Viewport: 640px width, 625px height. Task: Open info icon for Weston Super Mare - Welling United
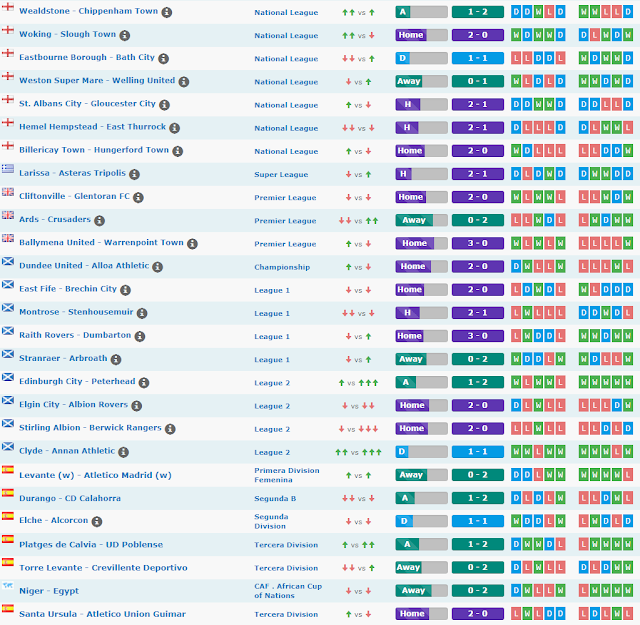(184, 82)
